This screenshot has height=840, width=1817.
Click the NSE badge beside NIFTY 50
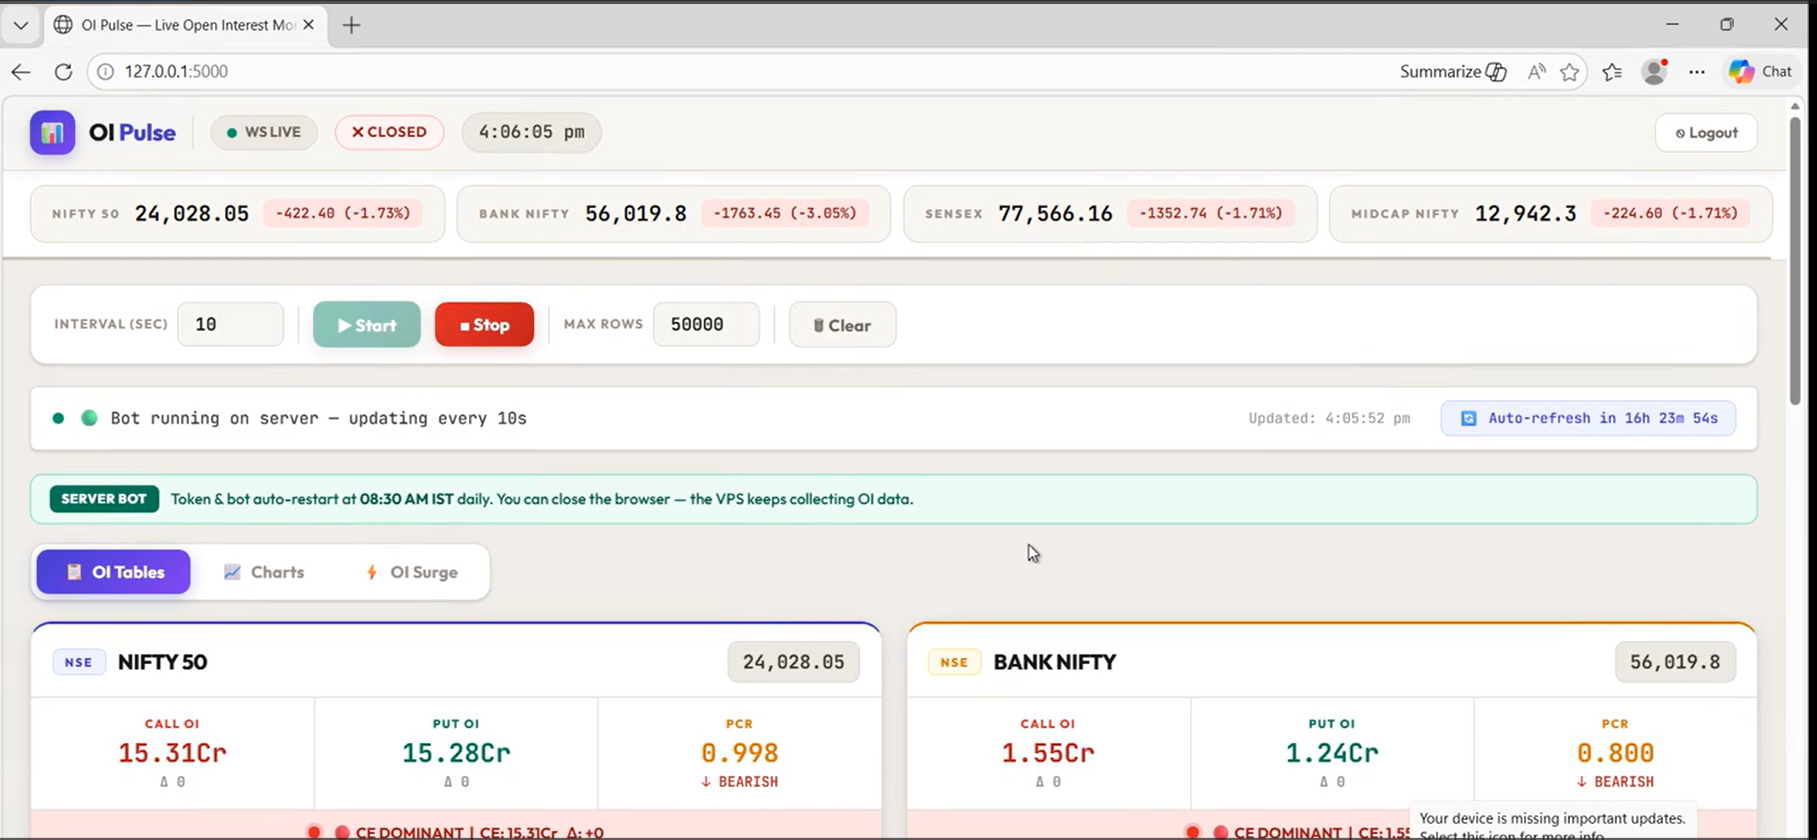point(79,662)
